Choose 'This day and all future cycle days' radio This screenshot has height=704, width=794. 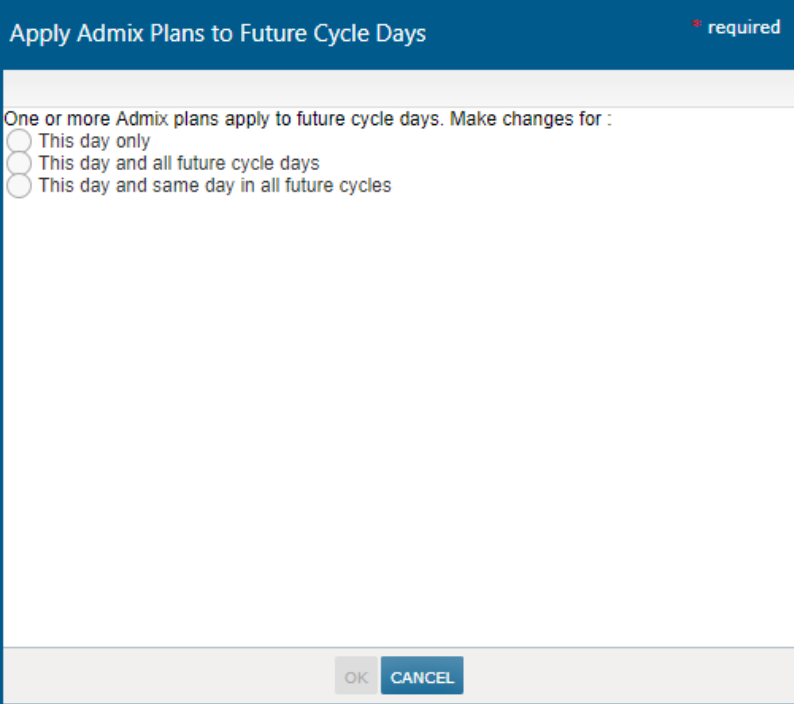(x=19, y=163)
